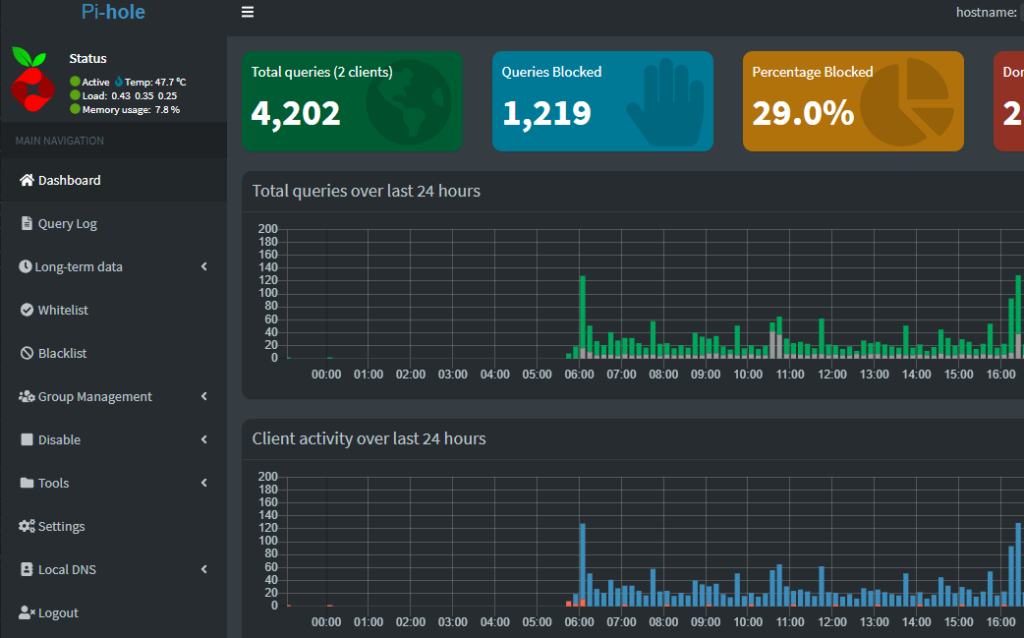Click the Settings gears icon
Viewport: 1024px width, 638px height.
pyautogui.click(x=27, y=526)
